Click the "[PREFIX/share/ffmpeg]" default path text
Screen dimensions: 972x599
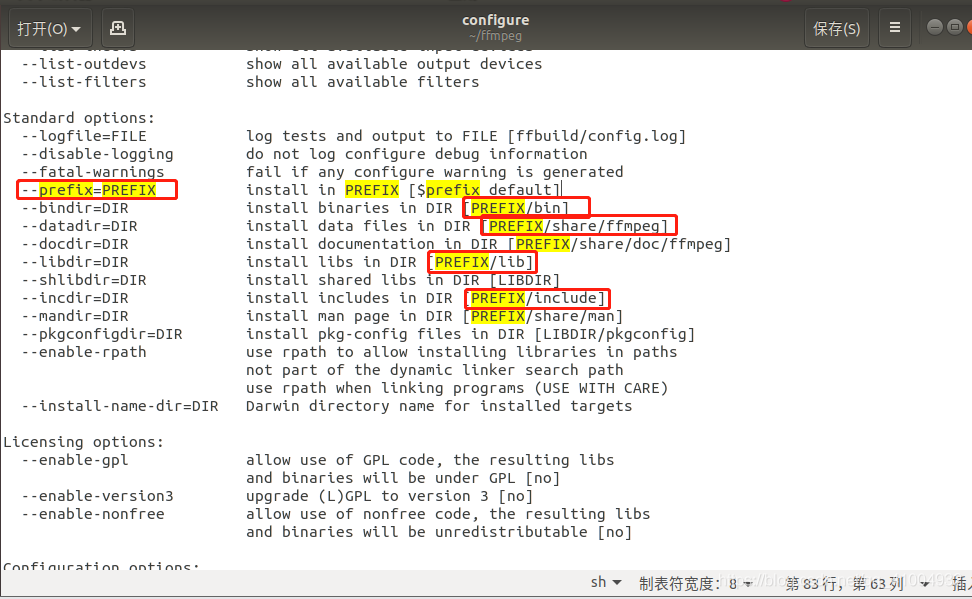575,226
